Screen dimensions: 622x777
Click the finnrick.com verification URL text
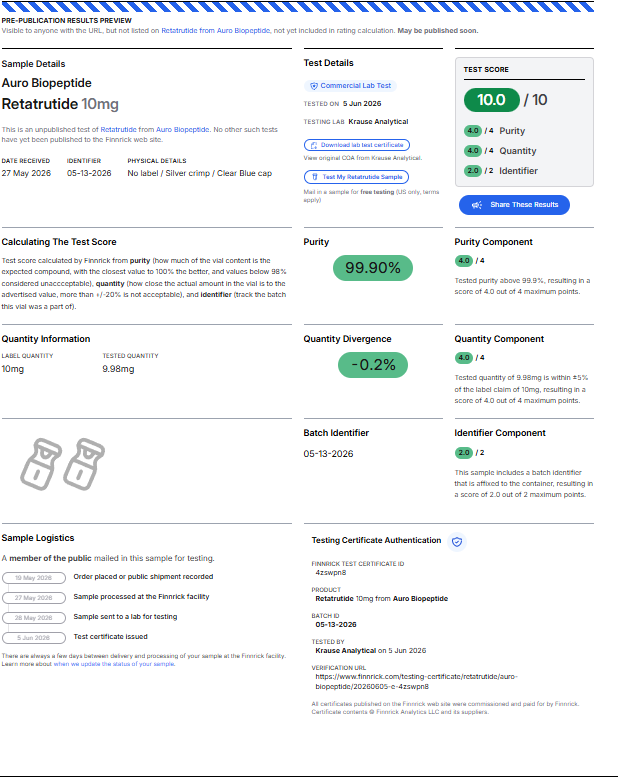click(x=416, y=682)
